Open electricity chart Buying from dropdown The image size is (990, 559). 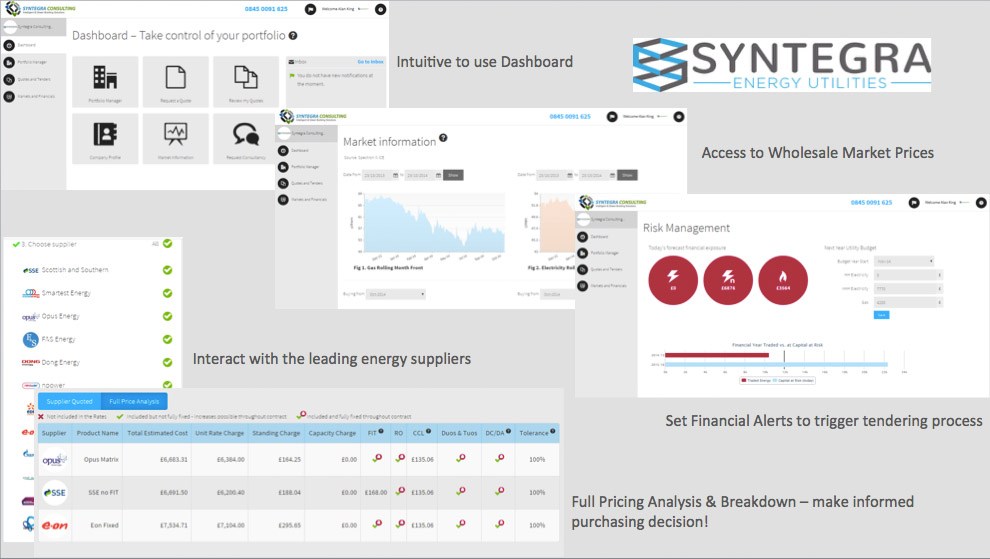point(558,294)
